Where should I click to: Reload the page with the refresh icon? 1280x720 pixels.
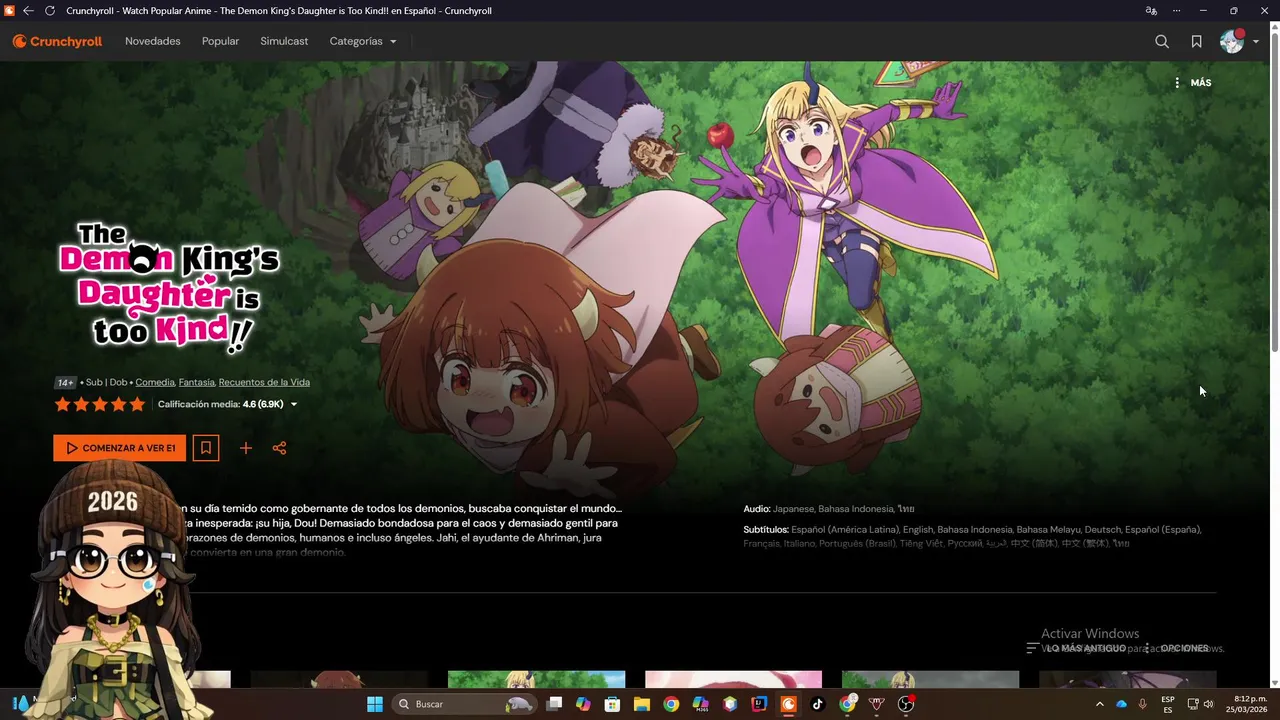pos(50,11)
